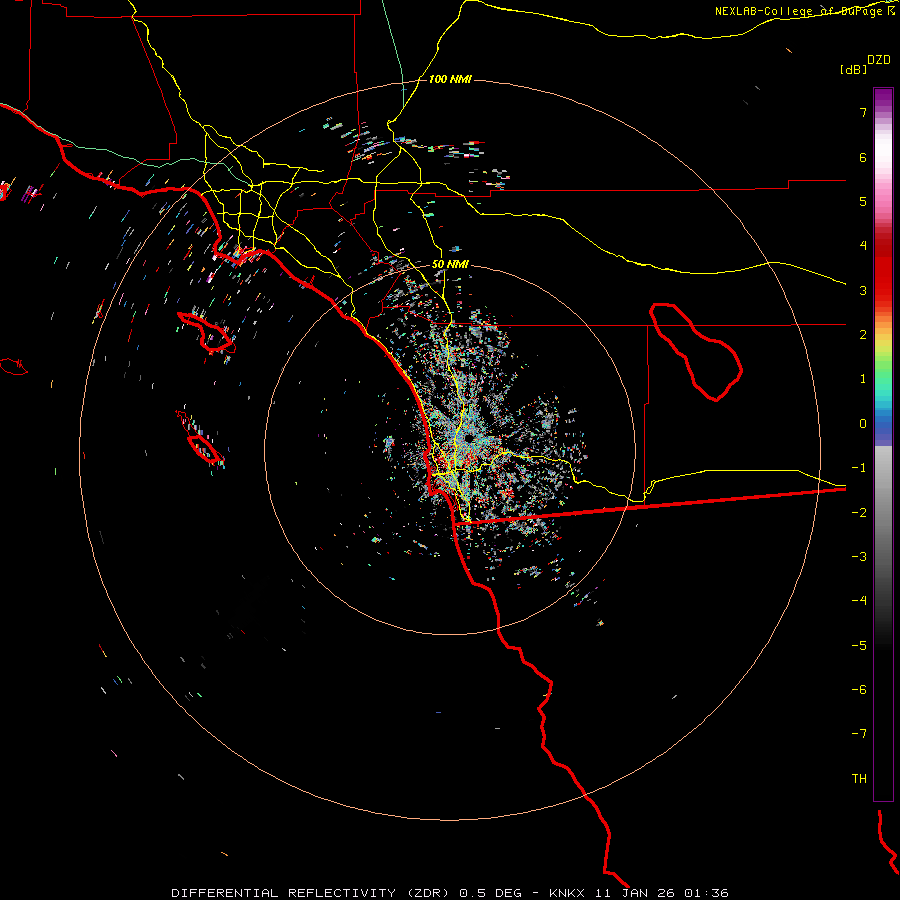The width and height of the screenshot is (900, 900).
Task: Select the "DZD" product label above color scale
Action: pyautogui.click(x=879, y=60)
